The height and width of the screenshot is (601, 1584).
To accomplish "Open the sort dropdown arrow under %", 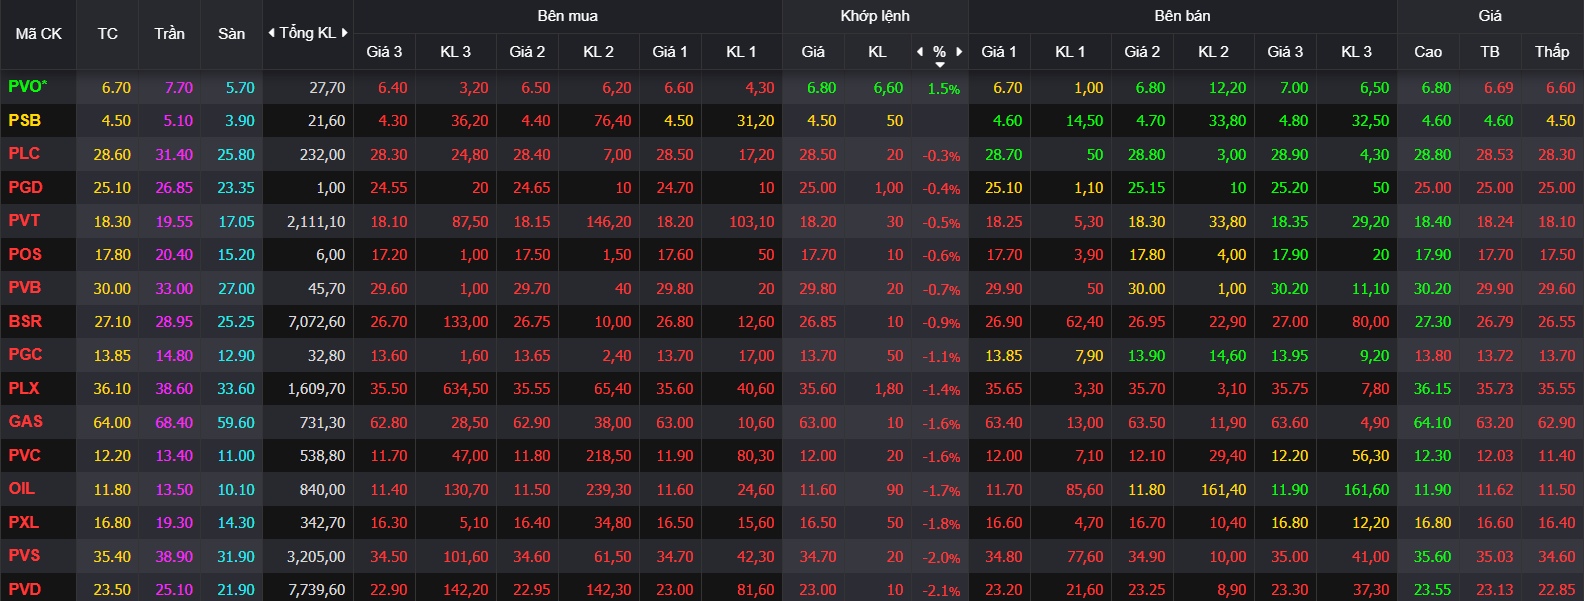I will point(940,65).
